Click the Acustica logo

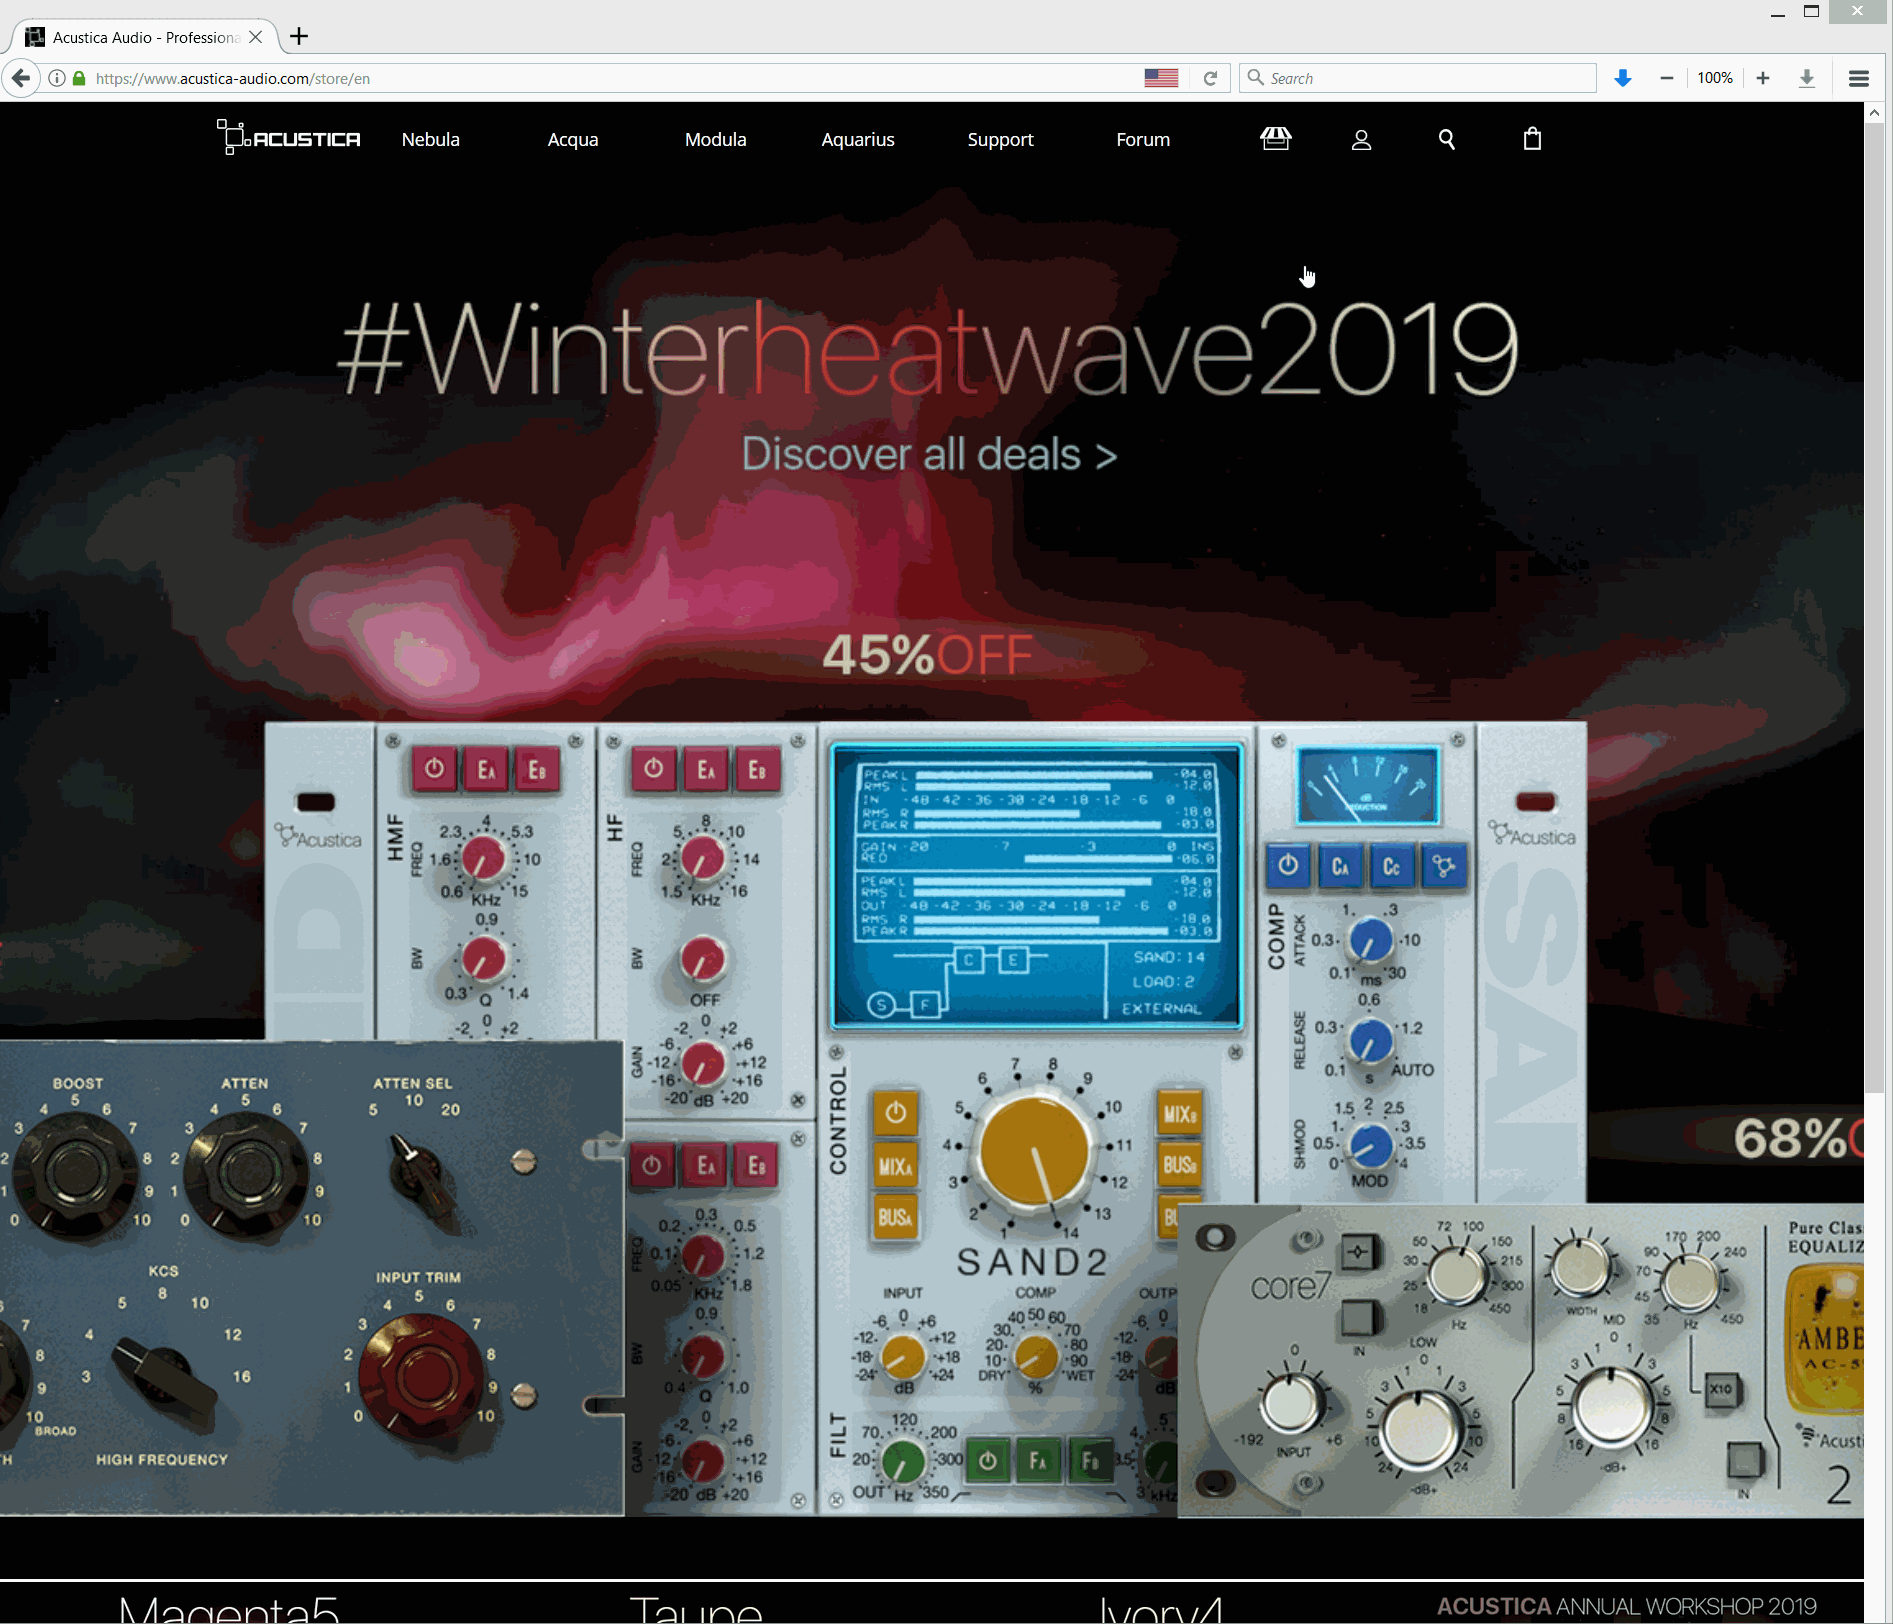click(x=289, y=138)
